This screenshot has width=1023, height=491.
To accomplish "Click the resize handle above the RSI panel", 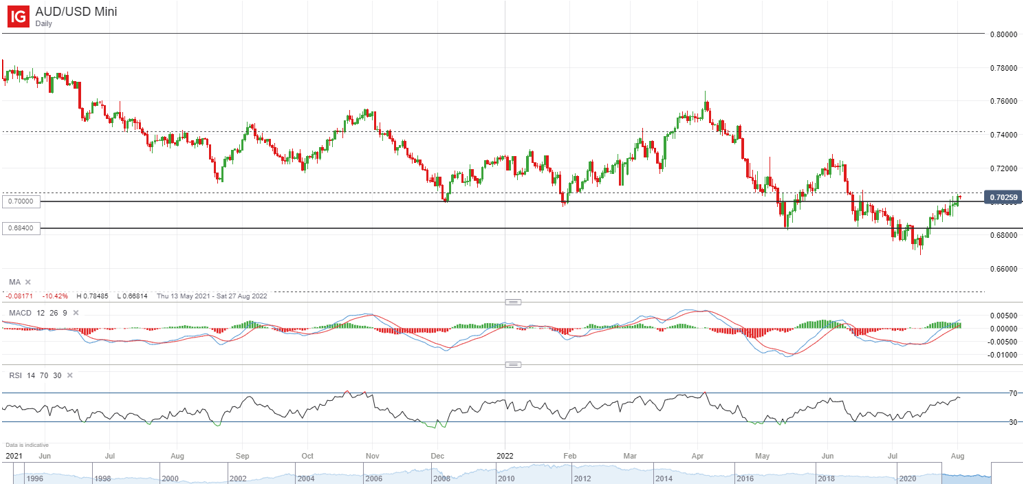I will pyautogui.click(x=513, y=365).
